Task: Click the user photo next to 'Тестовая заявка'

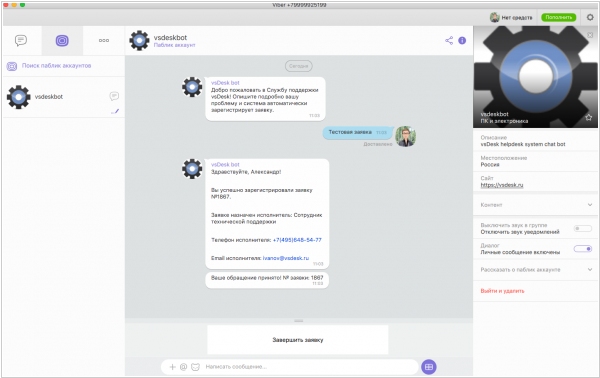Action: tap(405, 136)
